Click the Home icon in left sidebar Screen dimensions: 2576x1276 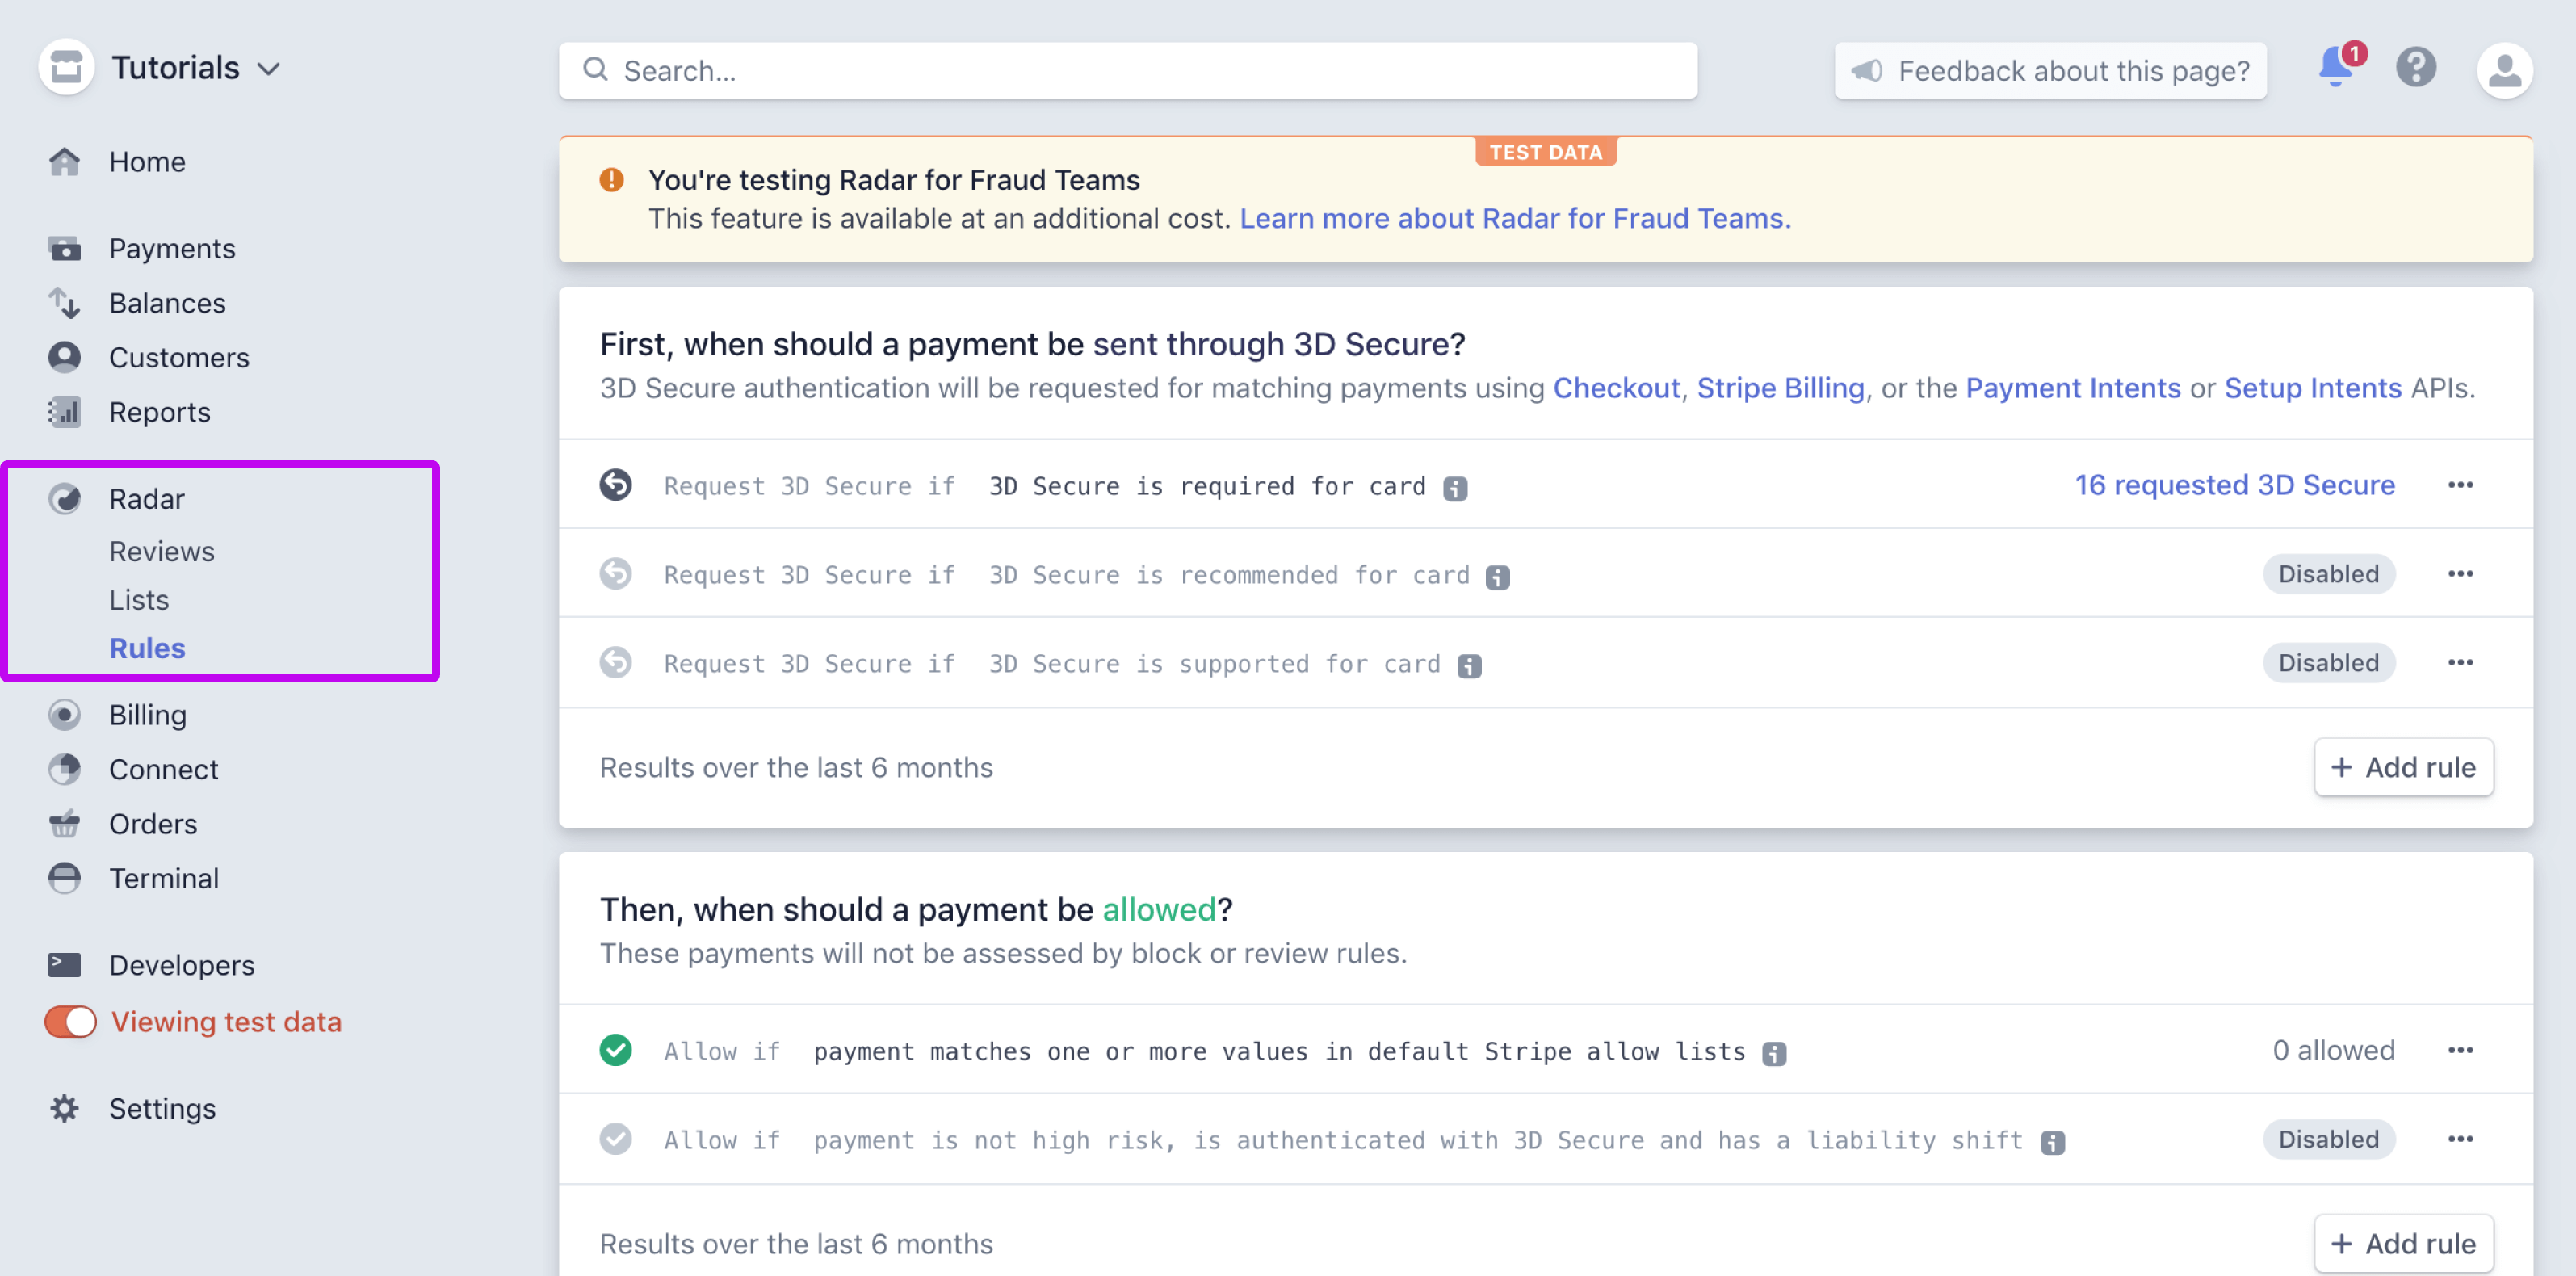coord(64,159)
